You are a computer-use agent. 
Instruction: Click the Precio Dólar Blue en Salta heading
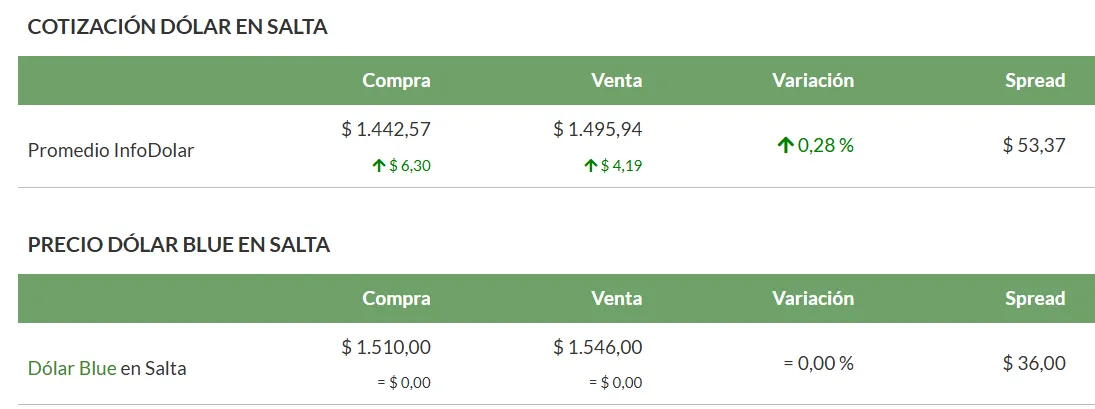click(179, 244)
